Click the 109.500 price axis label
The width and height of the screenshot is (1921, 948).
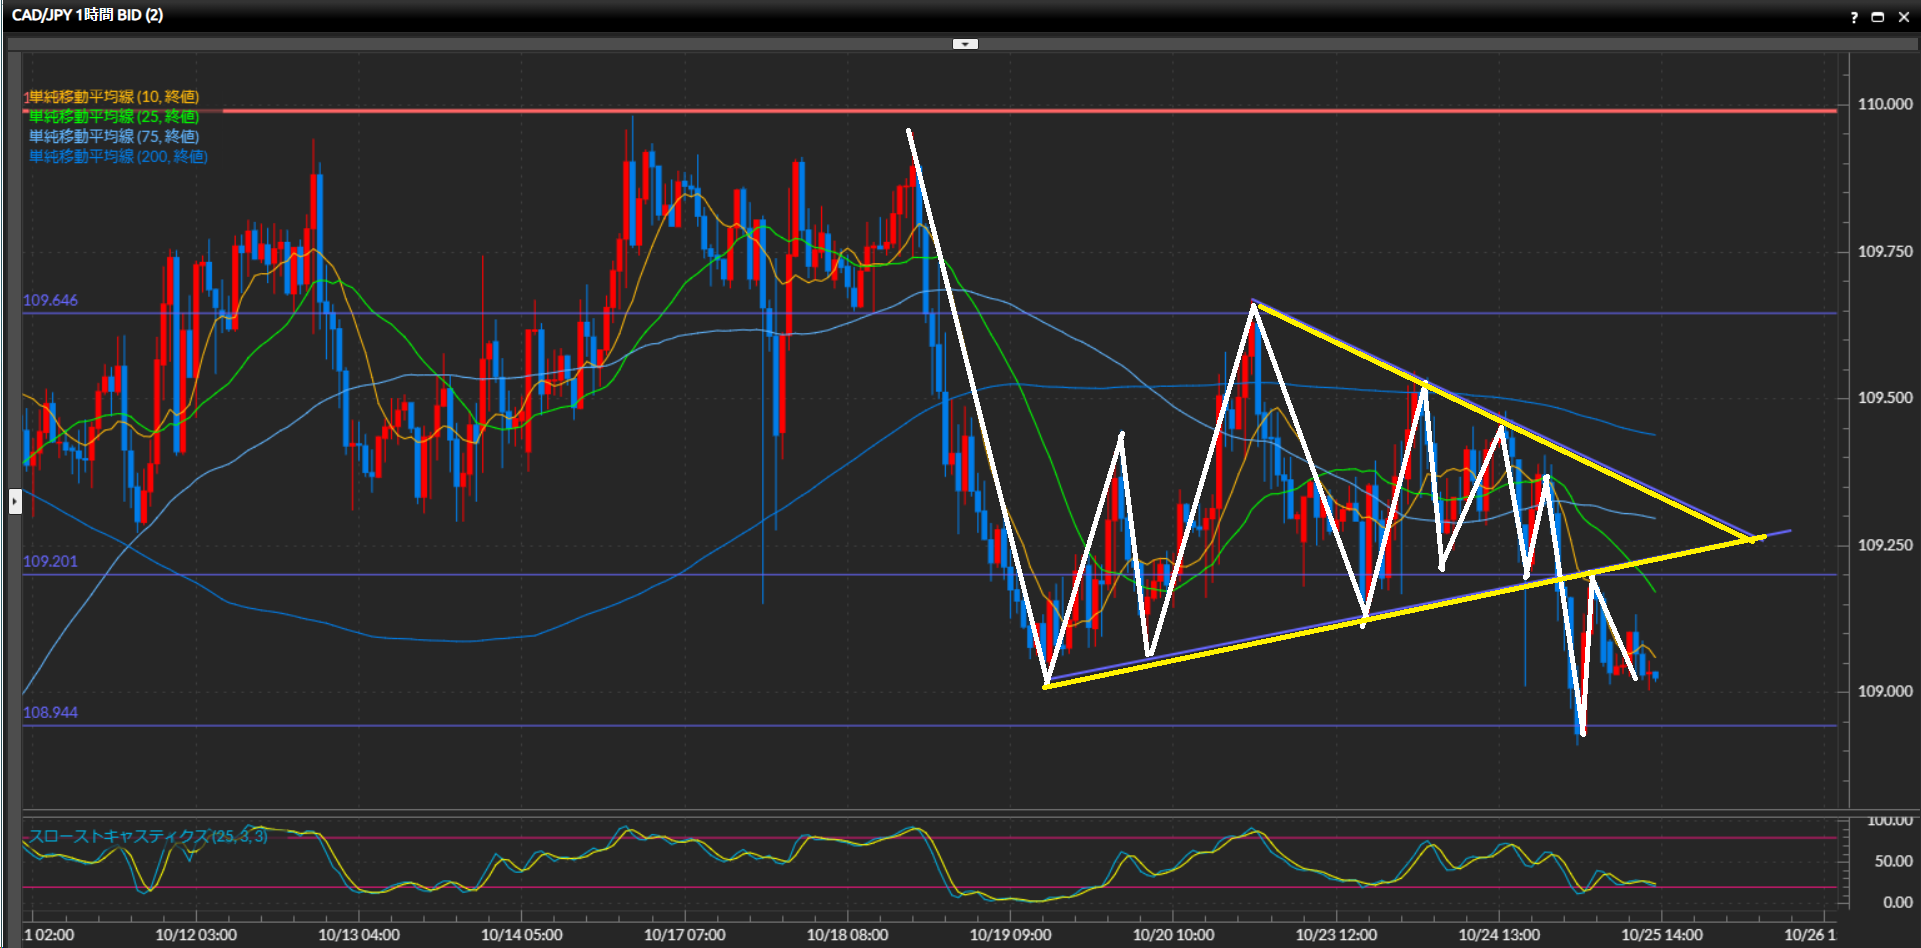coord(1884,398)
